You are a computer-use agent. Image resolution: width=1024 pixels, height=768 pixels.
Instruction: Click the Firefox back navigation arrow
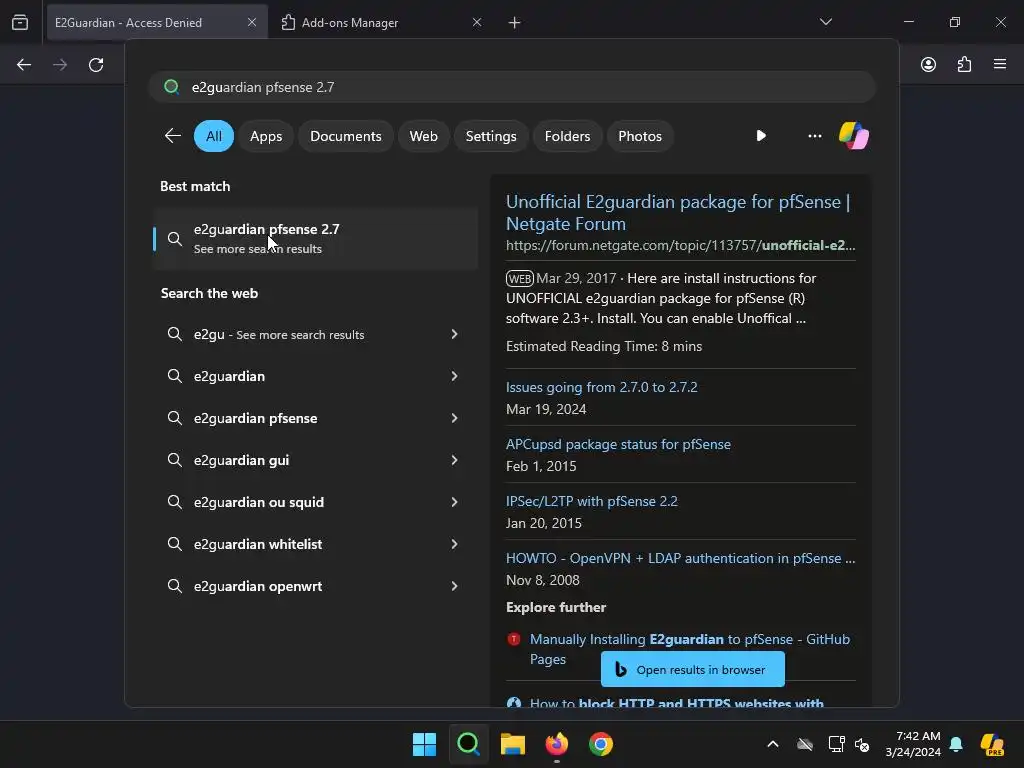tap(24, 65)
